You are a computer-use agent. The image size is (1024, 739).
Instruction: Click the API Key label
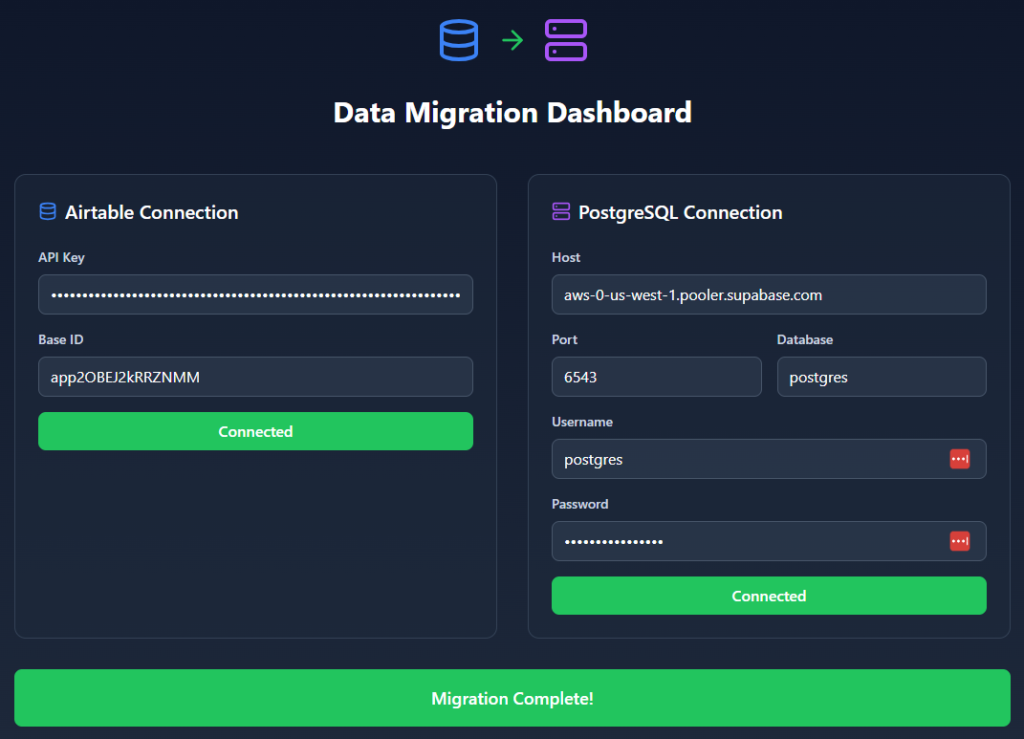61,257
